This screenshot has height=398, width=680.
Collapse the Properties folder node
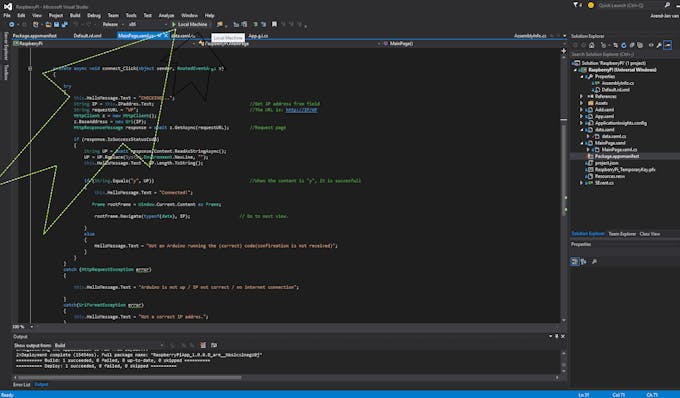coord(582,76)
